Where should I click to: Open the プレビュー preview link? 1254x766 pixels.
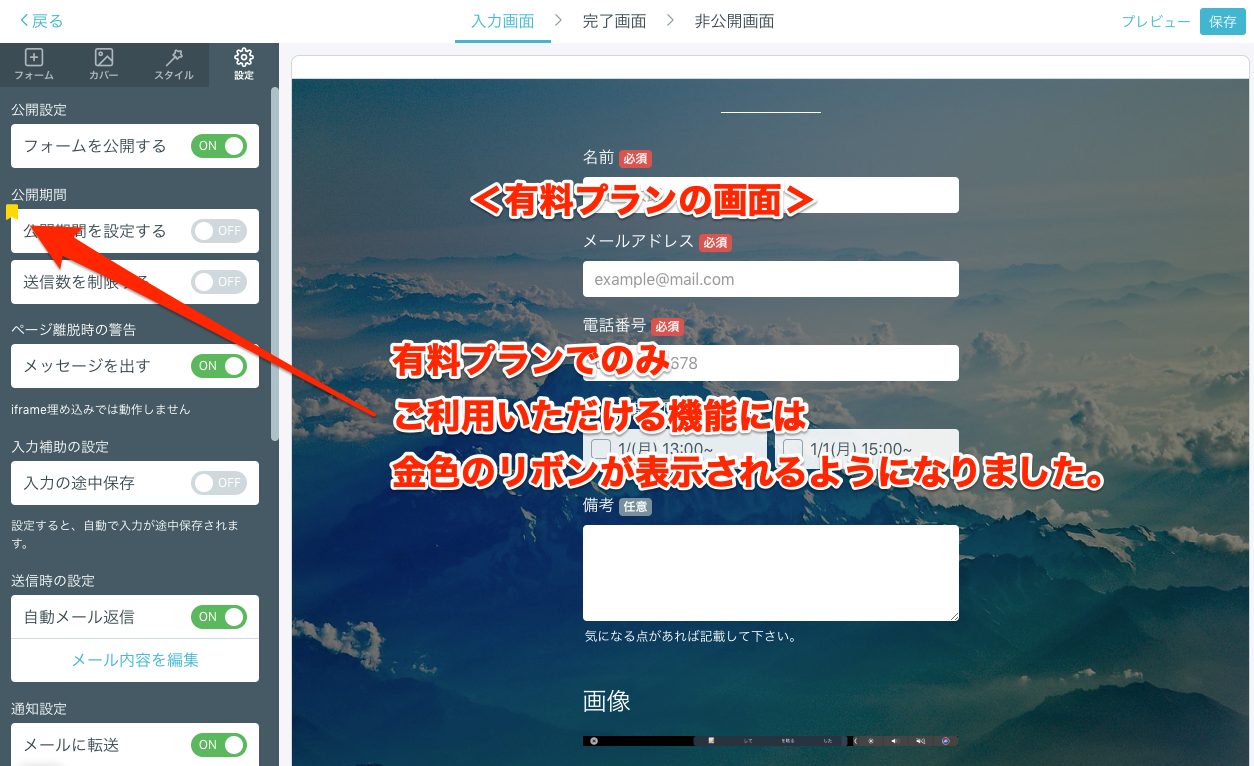[x=1155, y=21]
